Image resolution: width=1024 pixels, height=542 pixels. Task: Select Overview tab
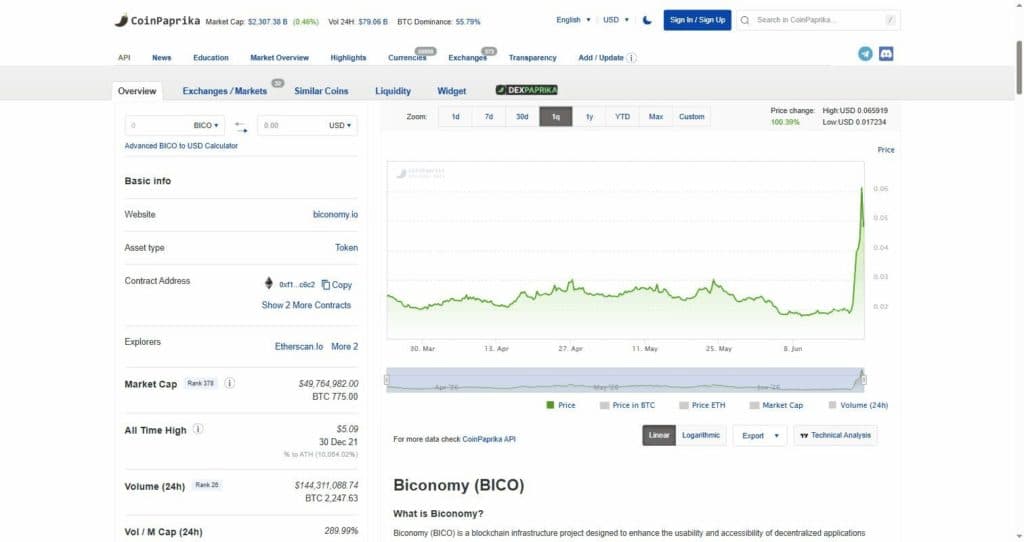click(x=137, y=91)
